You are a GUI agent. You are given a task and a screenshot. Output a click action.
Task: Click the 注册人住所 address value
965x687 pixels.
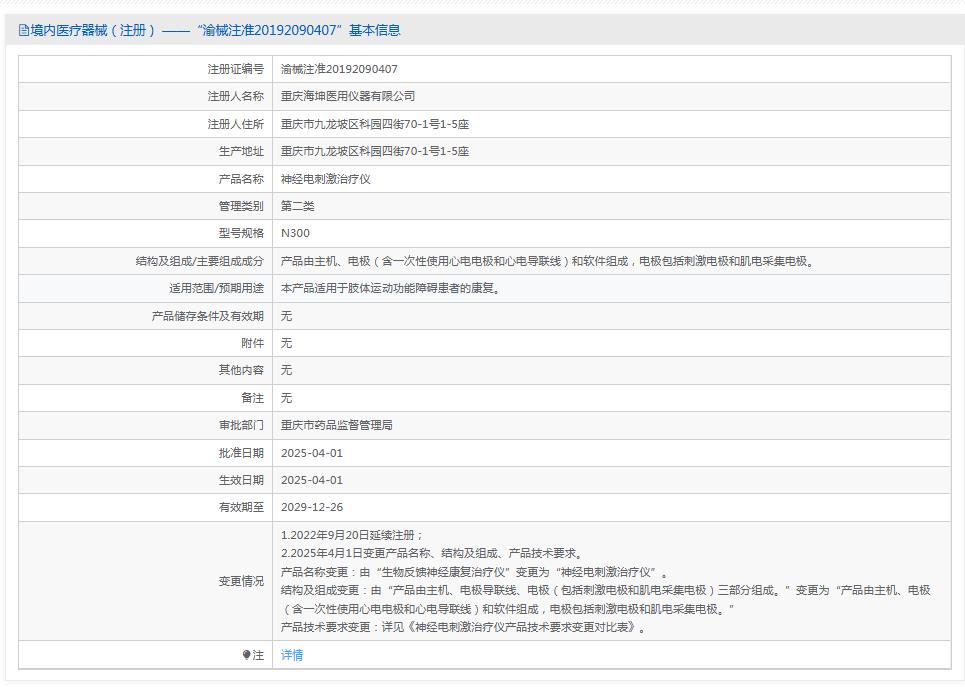point(375,124)
